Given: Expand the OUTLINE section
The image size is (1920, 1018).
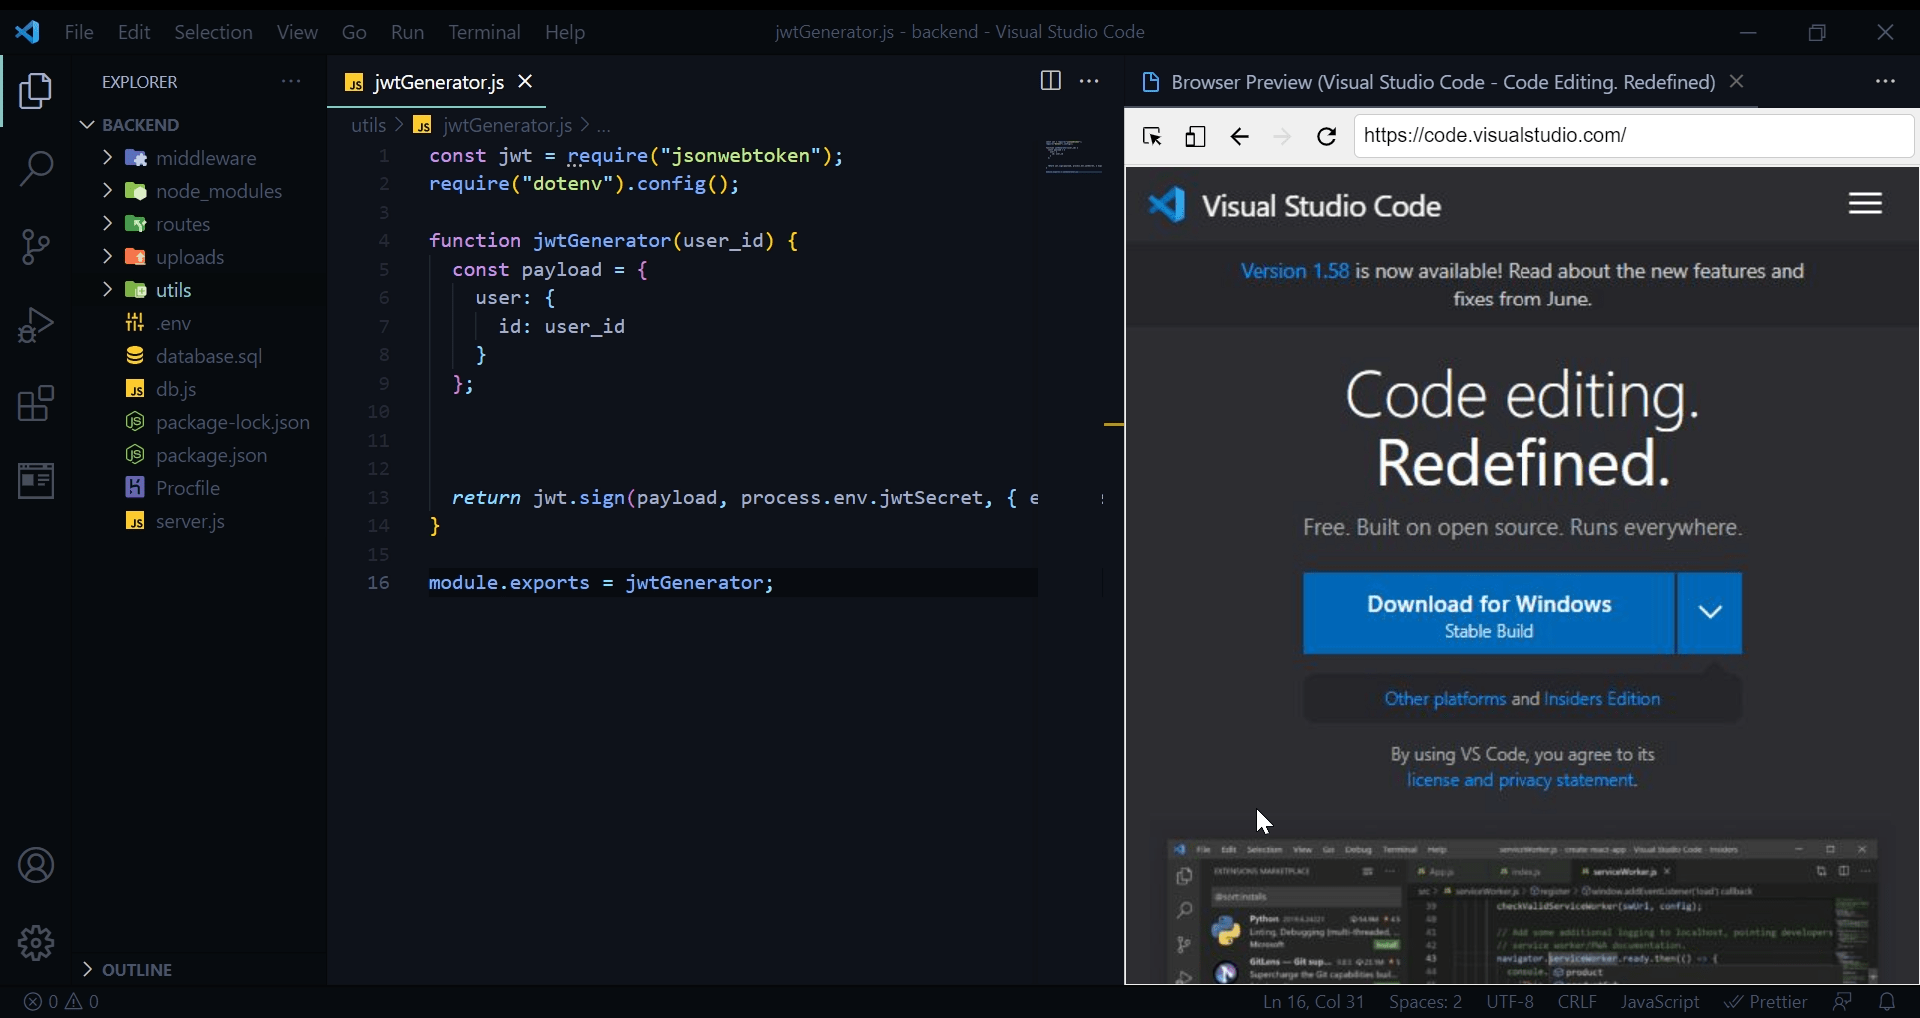Looking at the screenshot, I should pos(87,968).
